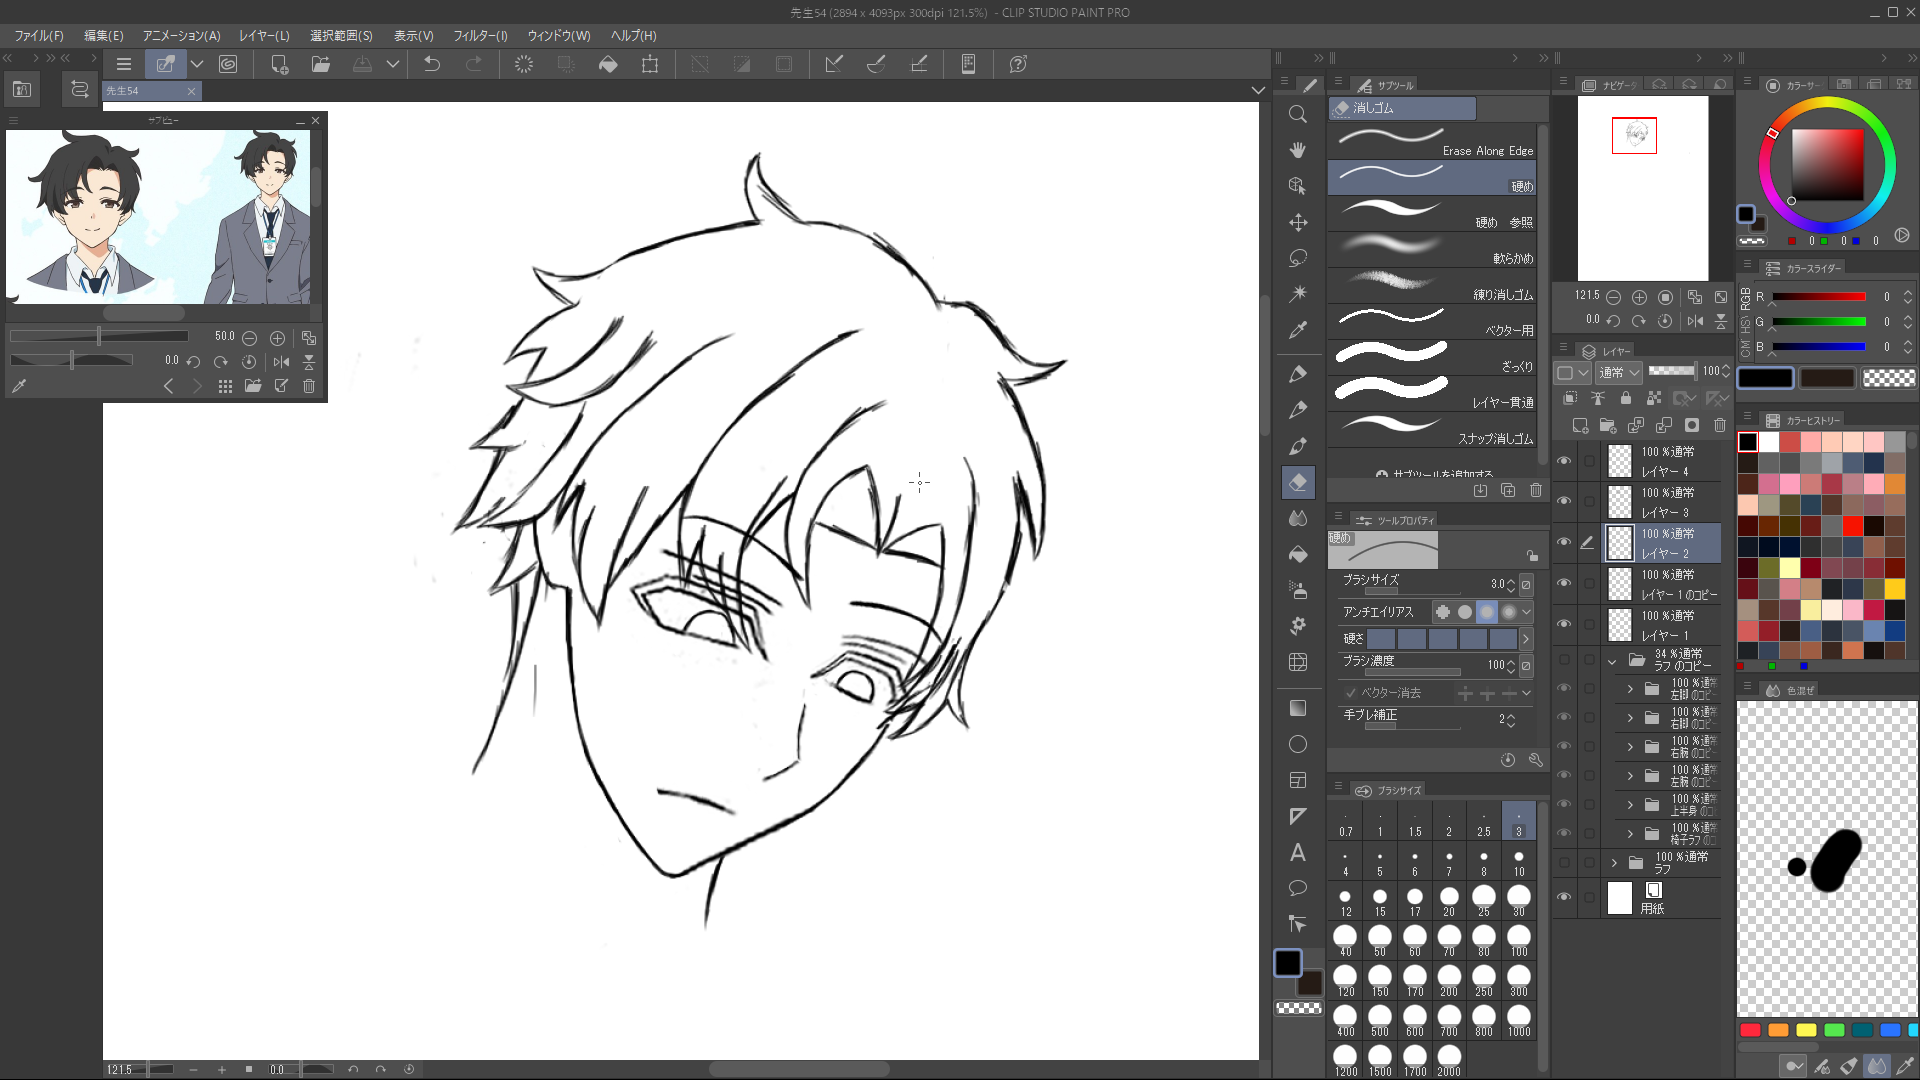Open the blending mode 通常 dropdown
The height and width of the screenshot is (1080, 1920).
point(1619,372)
